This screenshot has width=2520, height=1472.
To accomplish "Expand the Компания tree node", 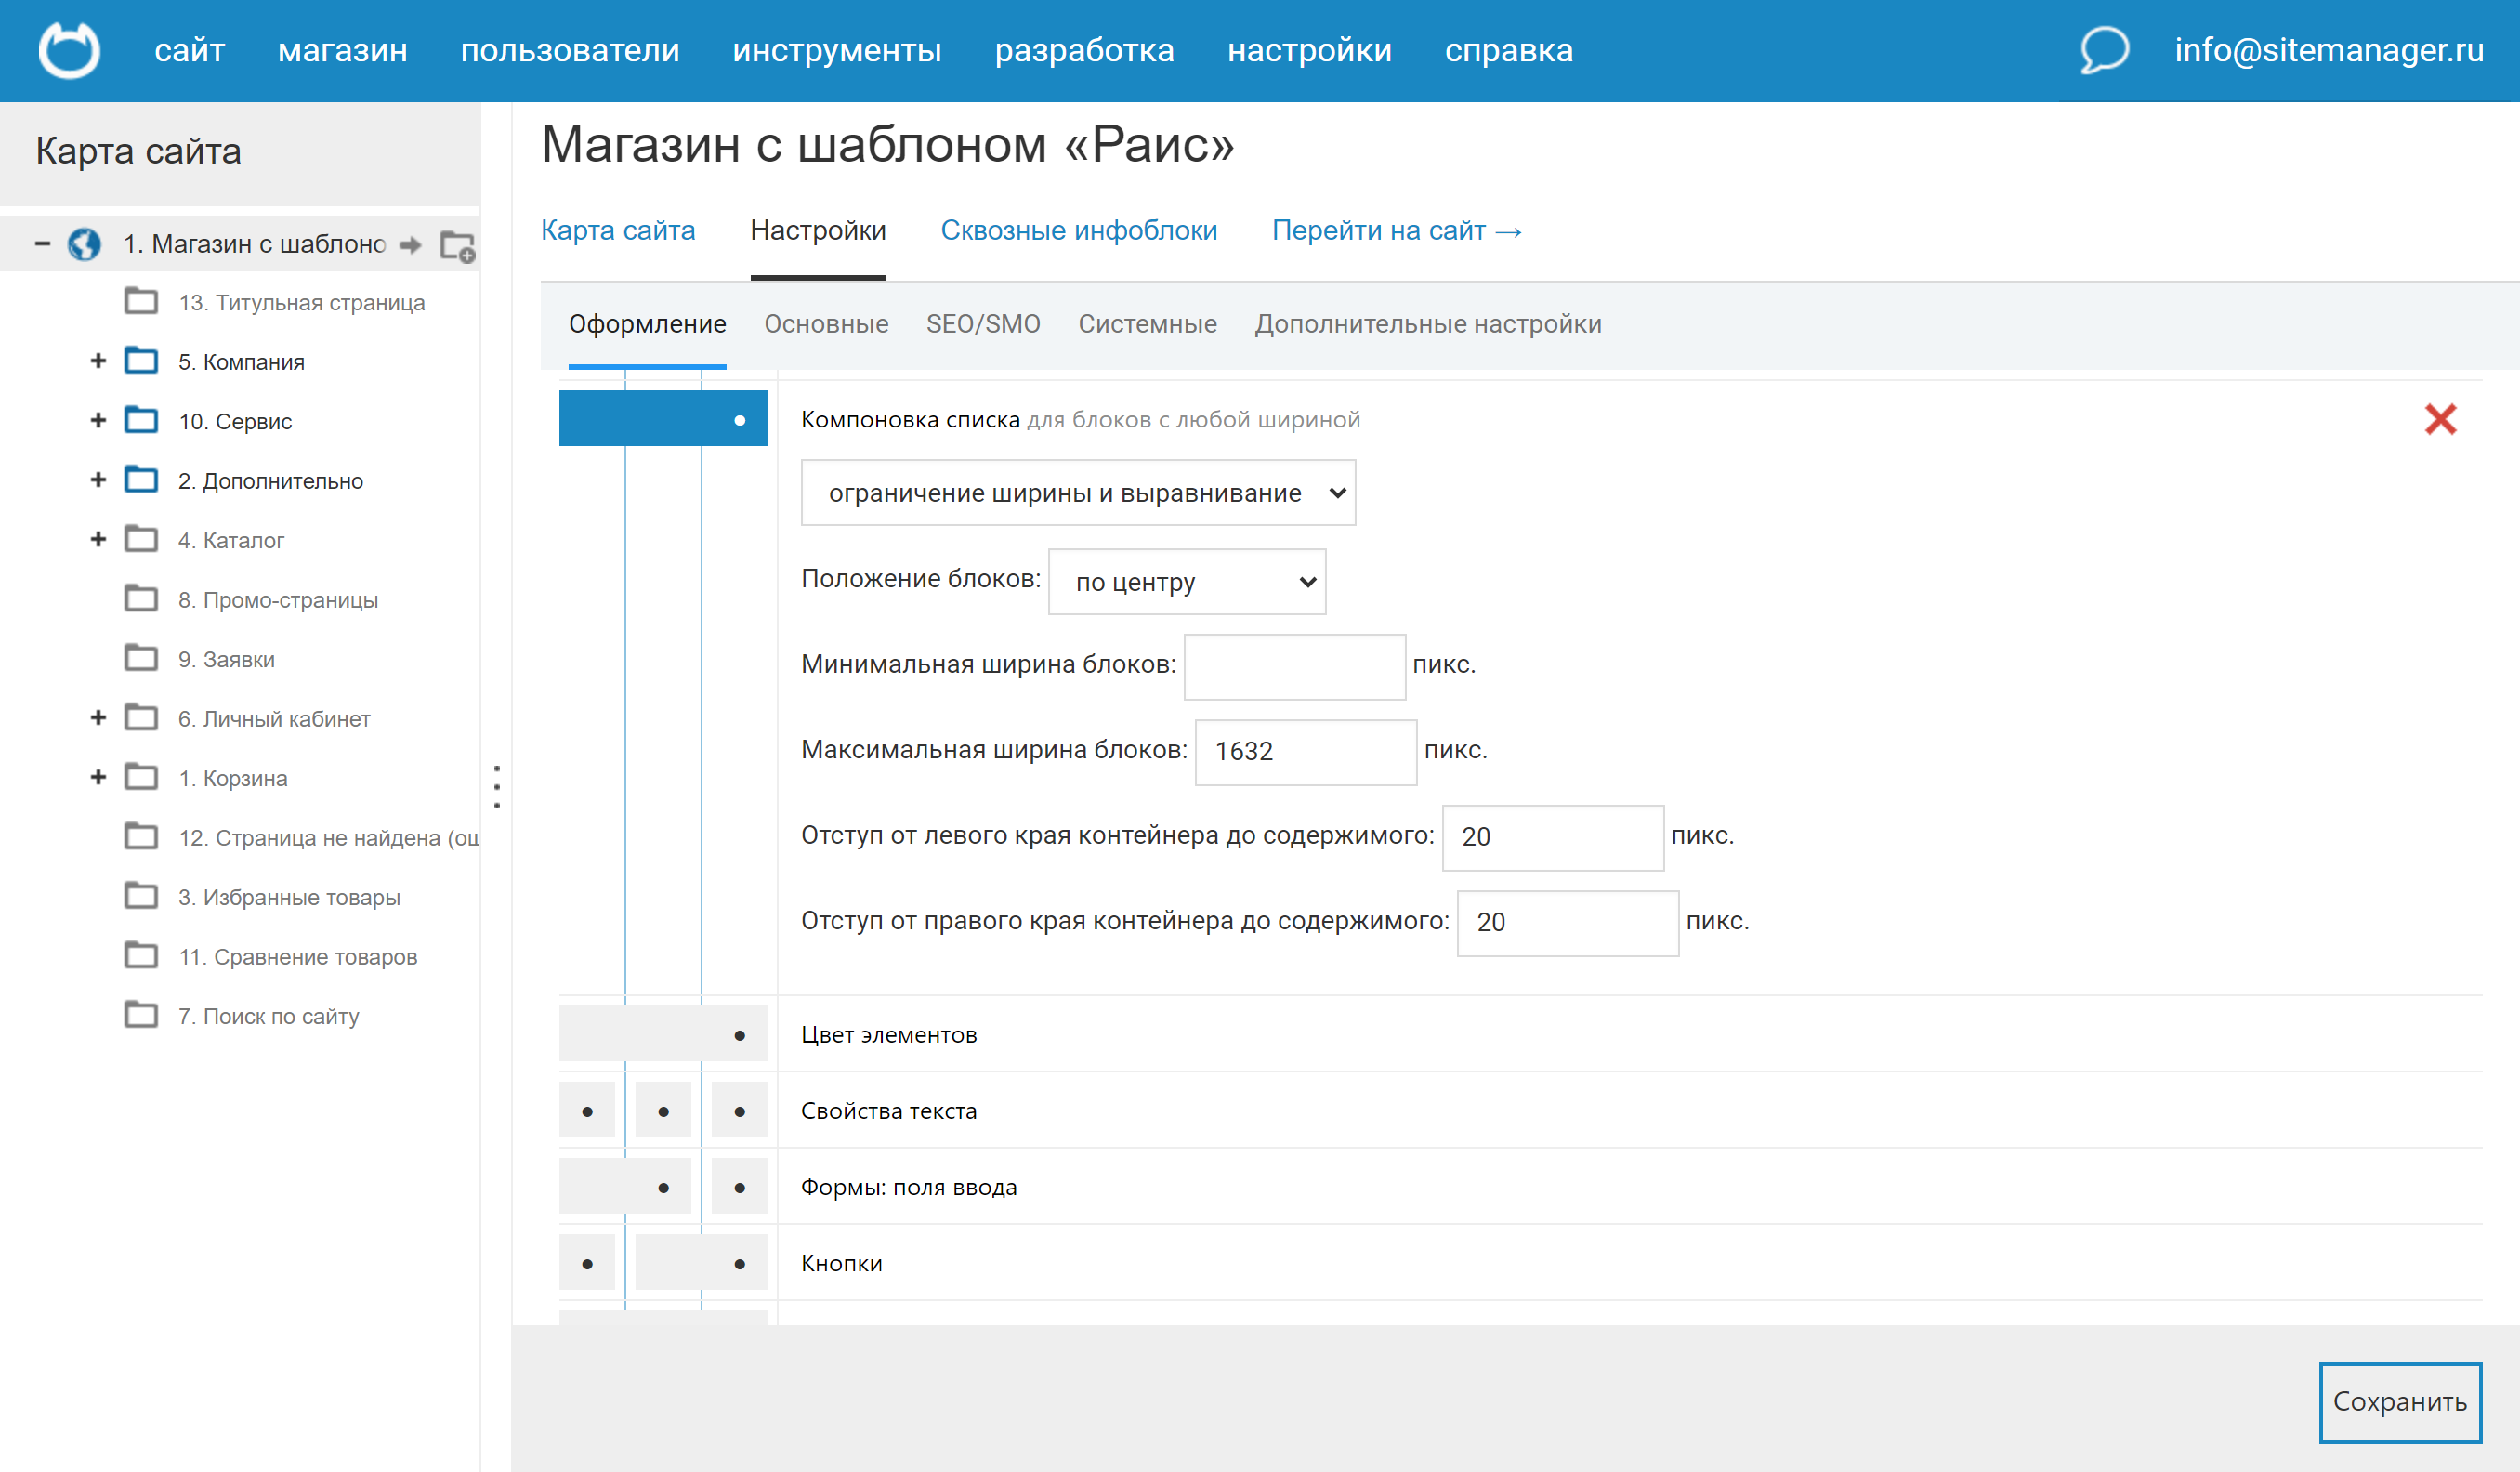I will pyautogui.click(x=98, y=361).
